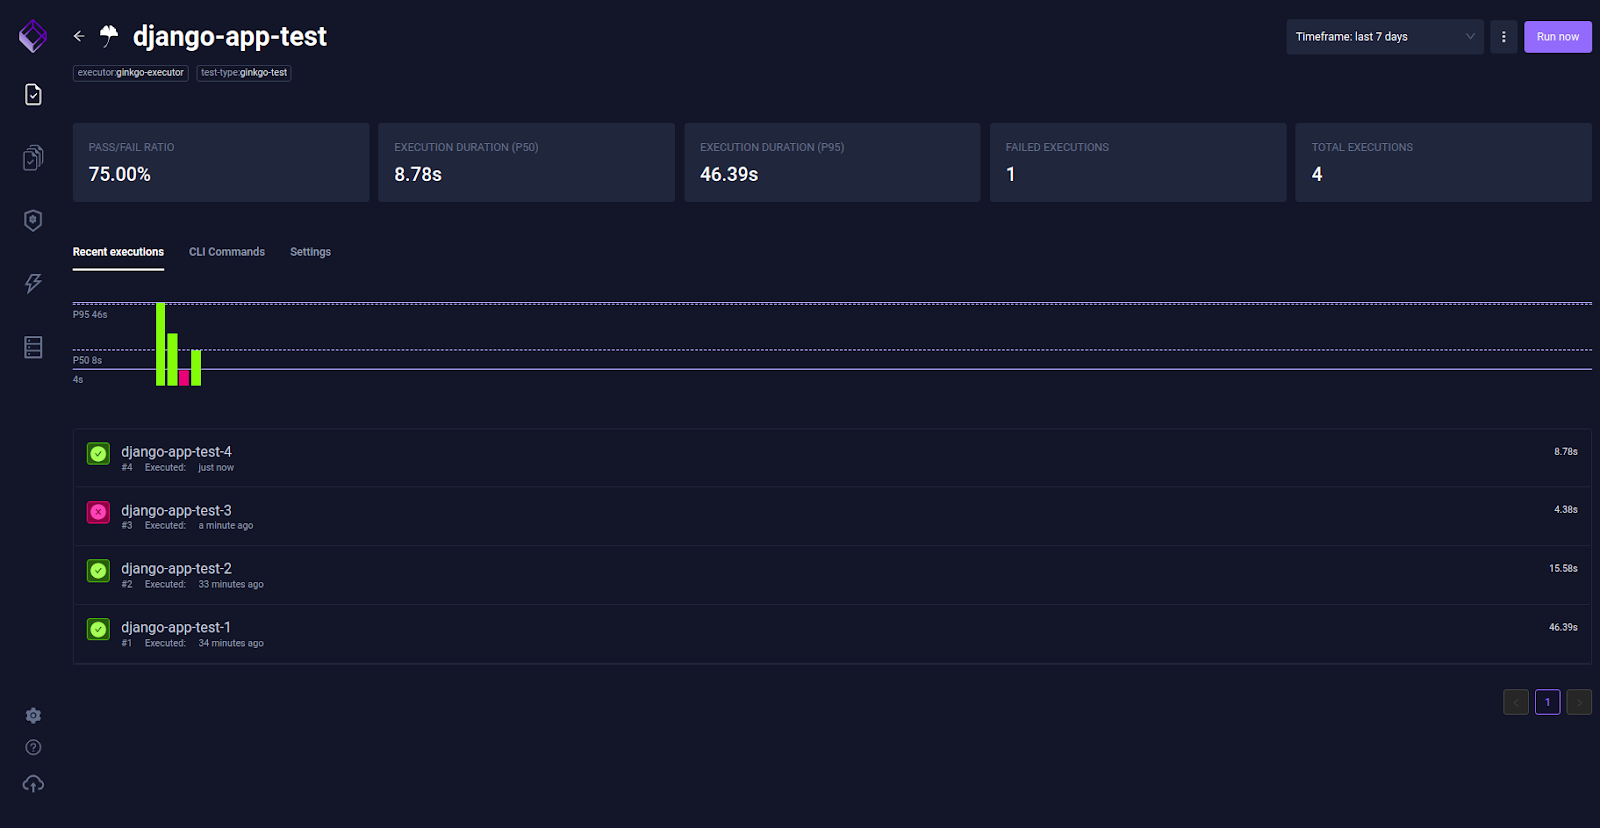Click the Testkube logo icon
1600x828 pixels.
pyautogui.click(x=33, y=36)
